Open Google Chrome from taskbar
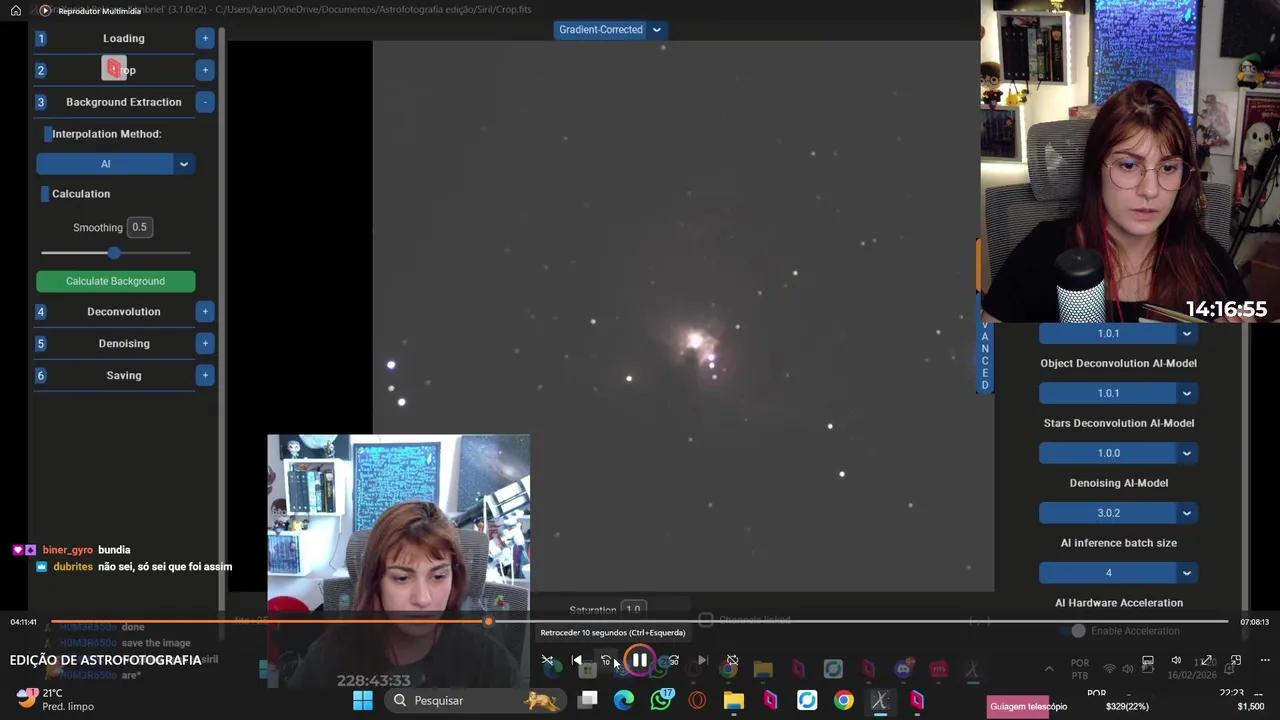Image resolution: width=1280 pixels, height=720 pixels. point(844,700)
